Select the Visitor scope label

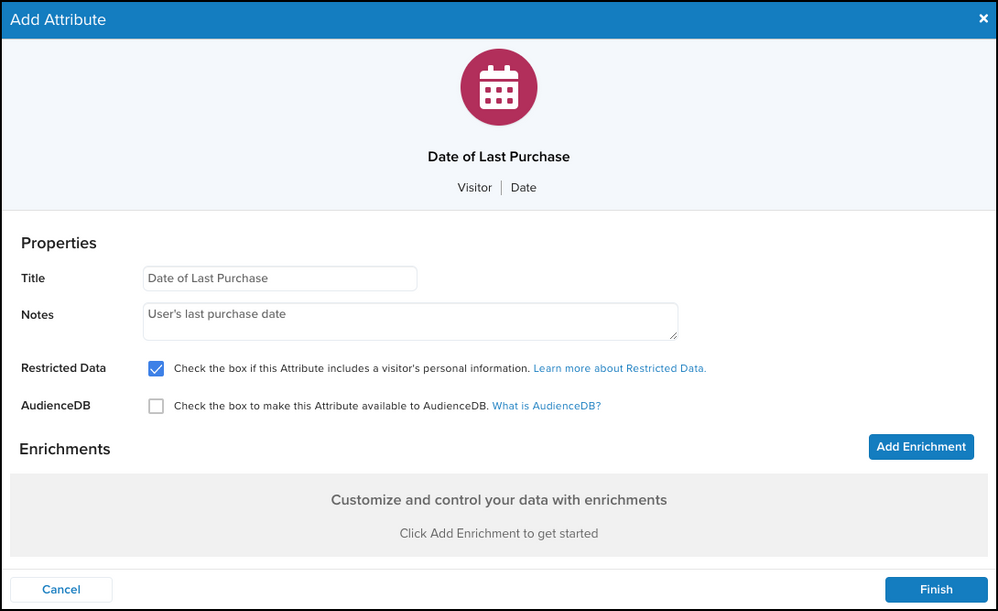coord(474,187)
